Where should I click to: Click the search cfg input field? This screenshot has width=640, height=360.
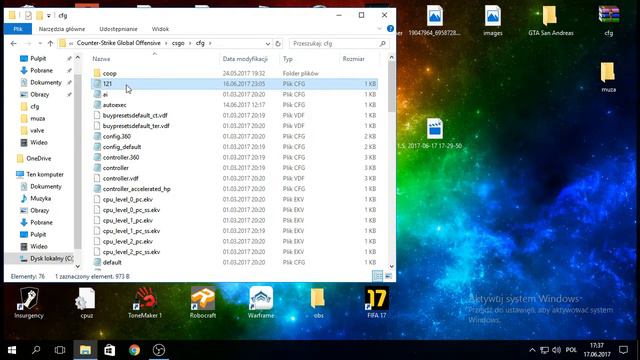pyautogui.click(x=338, y=43)
